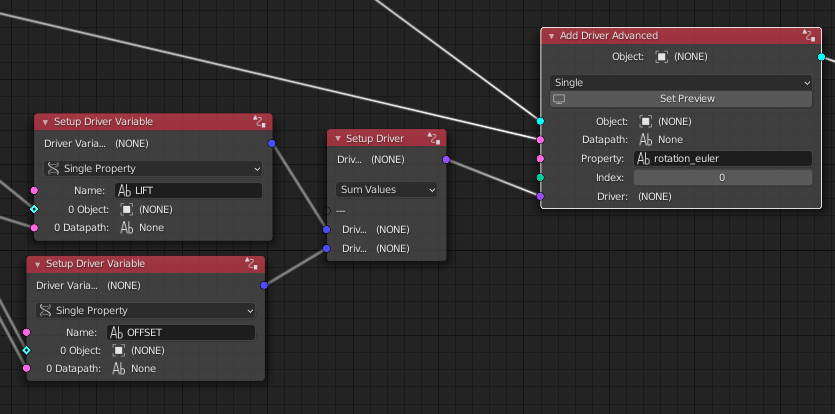The image size is (835, 414).
Task: Click node-tree icon on LIFT Setup Driver Variable header
Action: 259,121
